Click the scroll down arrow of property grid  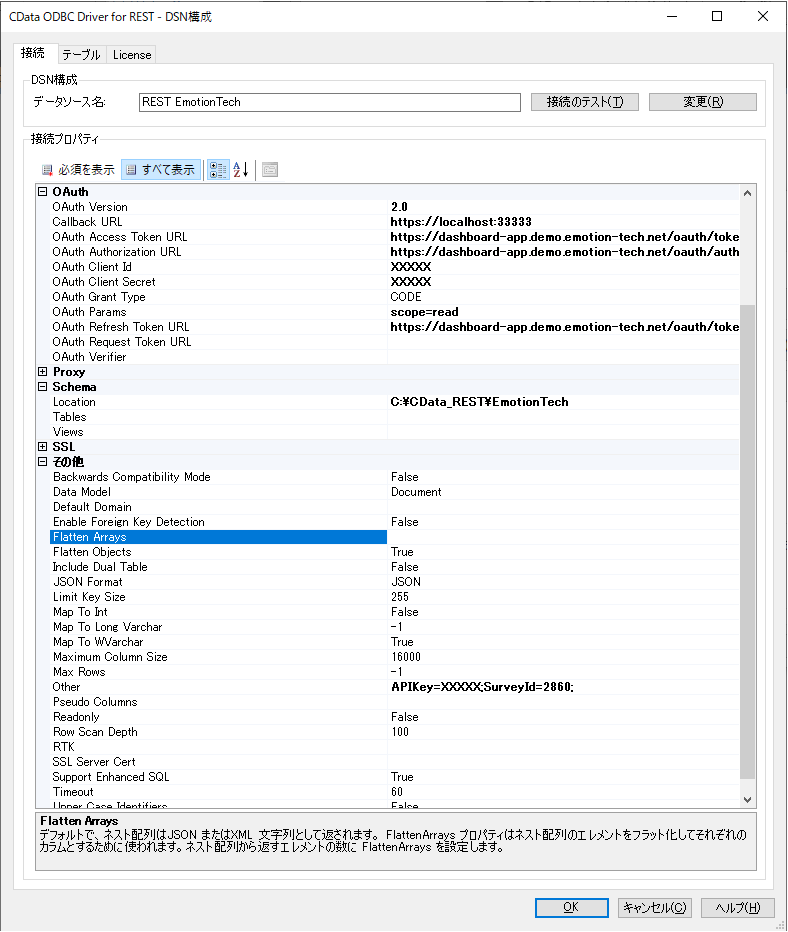tap(748, 800)
